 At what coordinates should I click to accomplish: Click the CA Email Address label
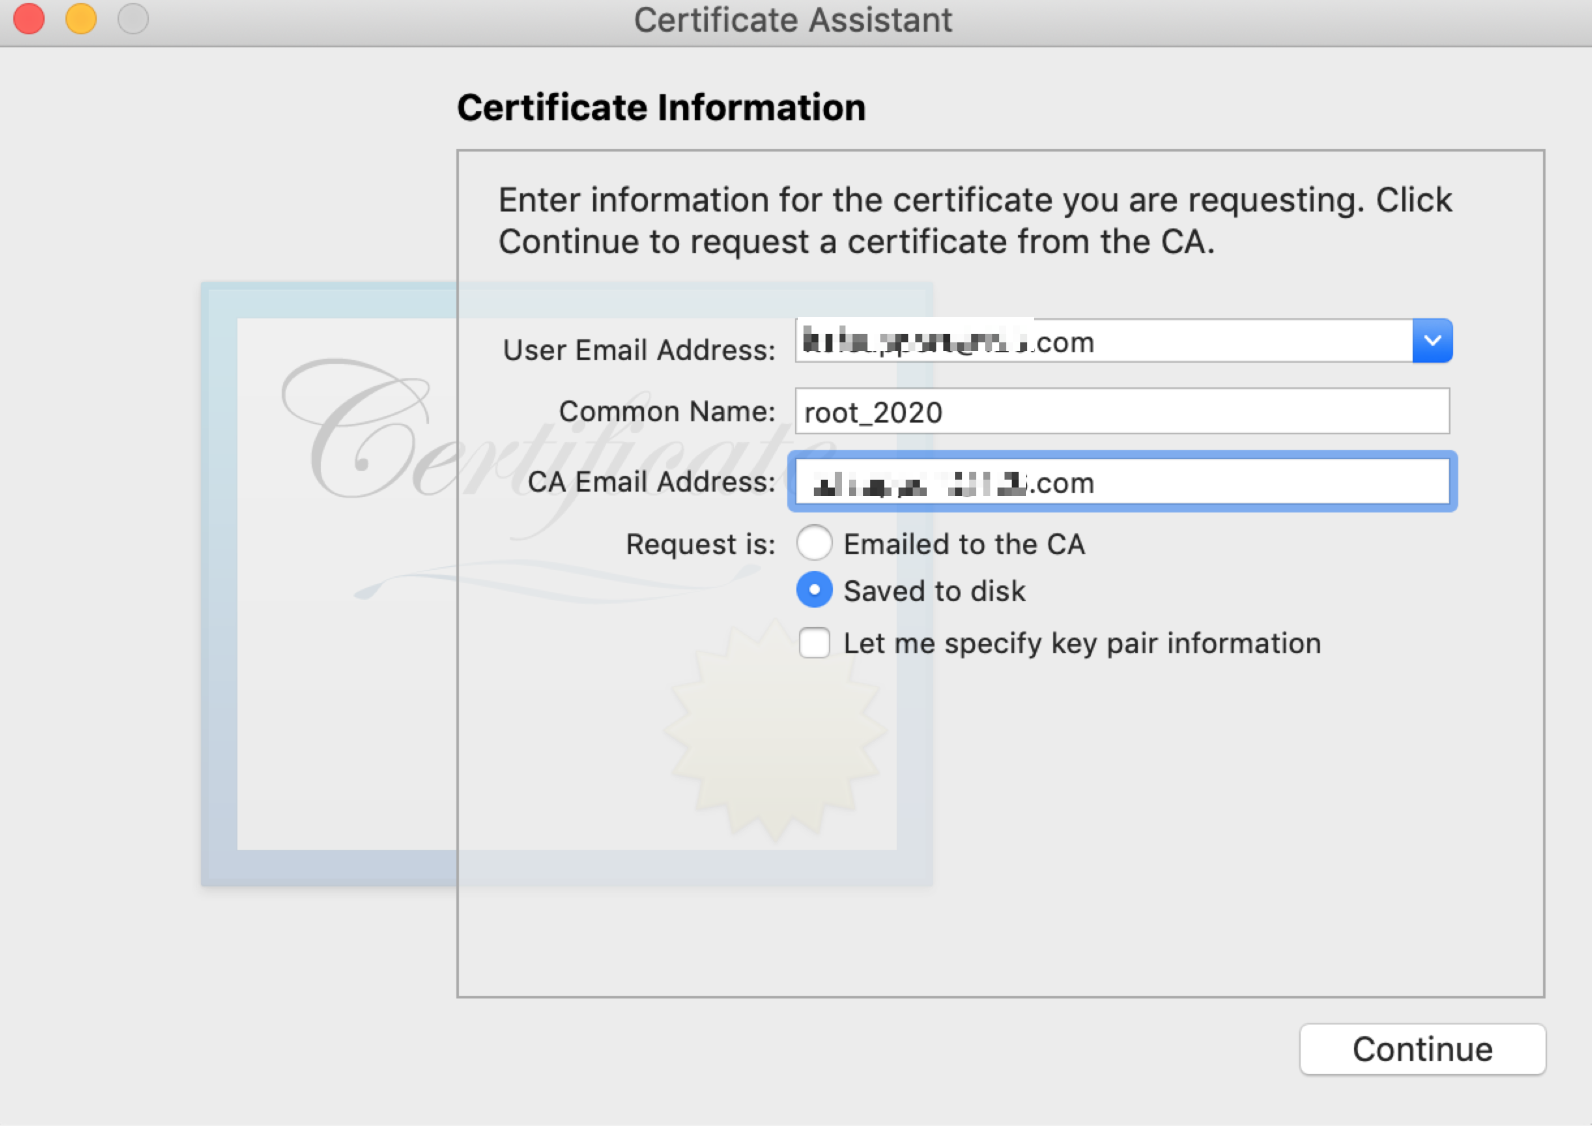coord(651,482)
